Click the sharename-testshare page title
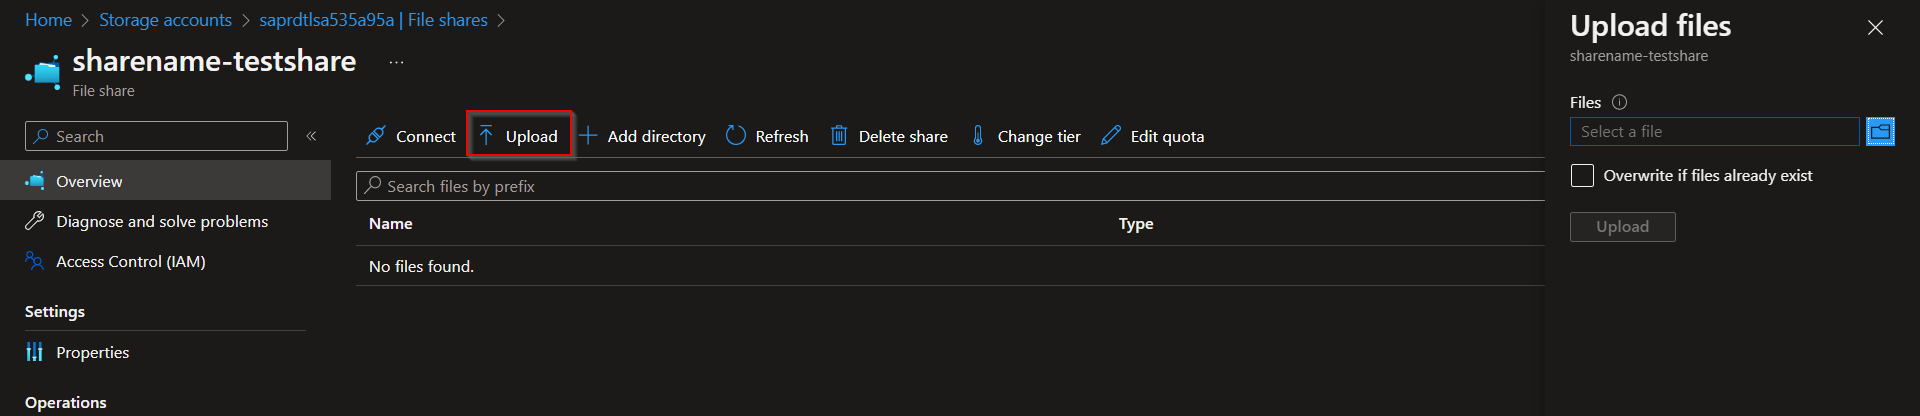This screenshot has width=1920, height=416. click(x=214, y=61)
